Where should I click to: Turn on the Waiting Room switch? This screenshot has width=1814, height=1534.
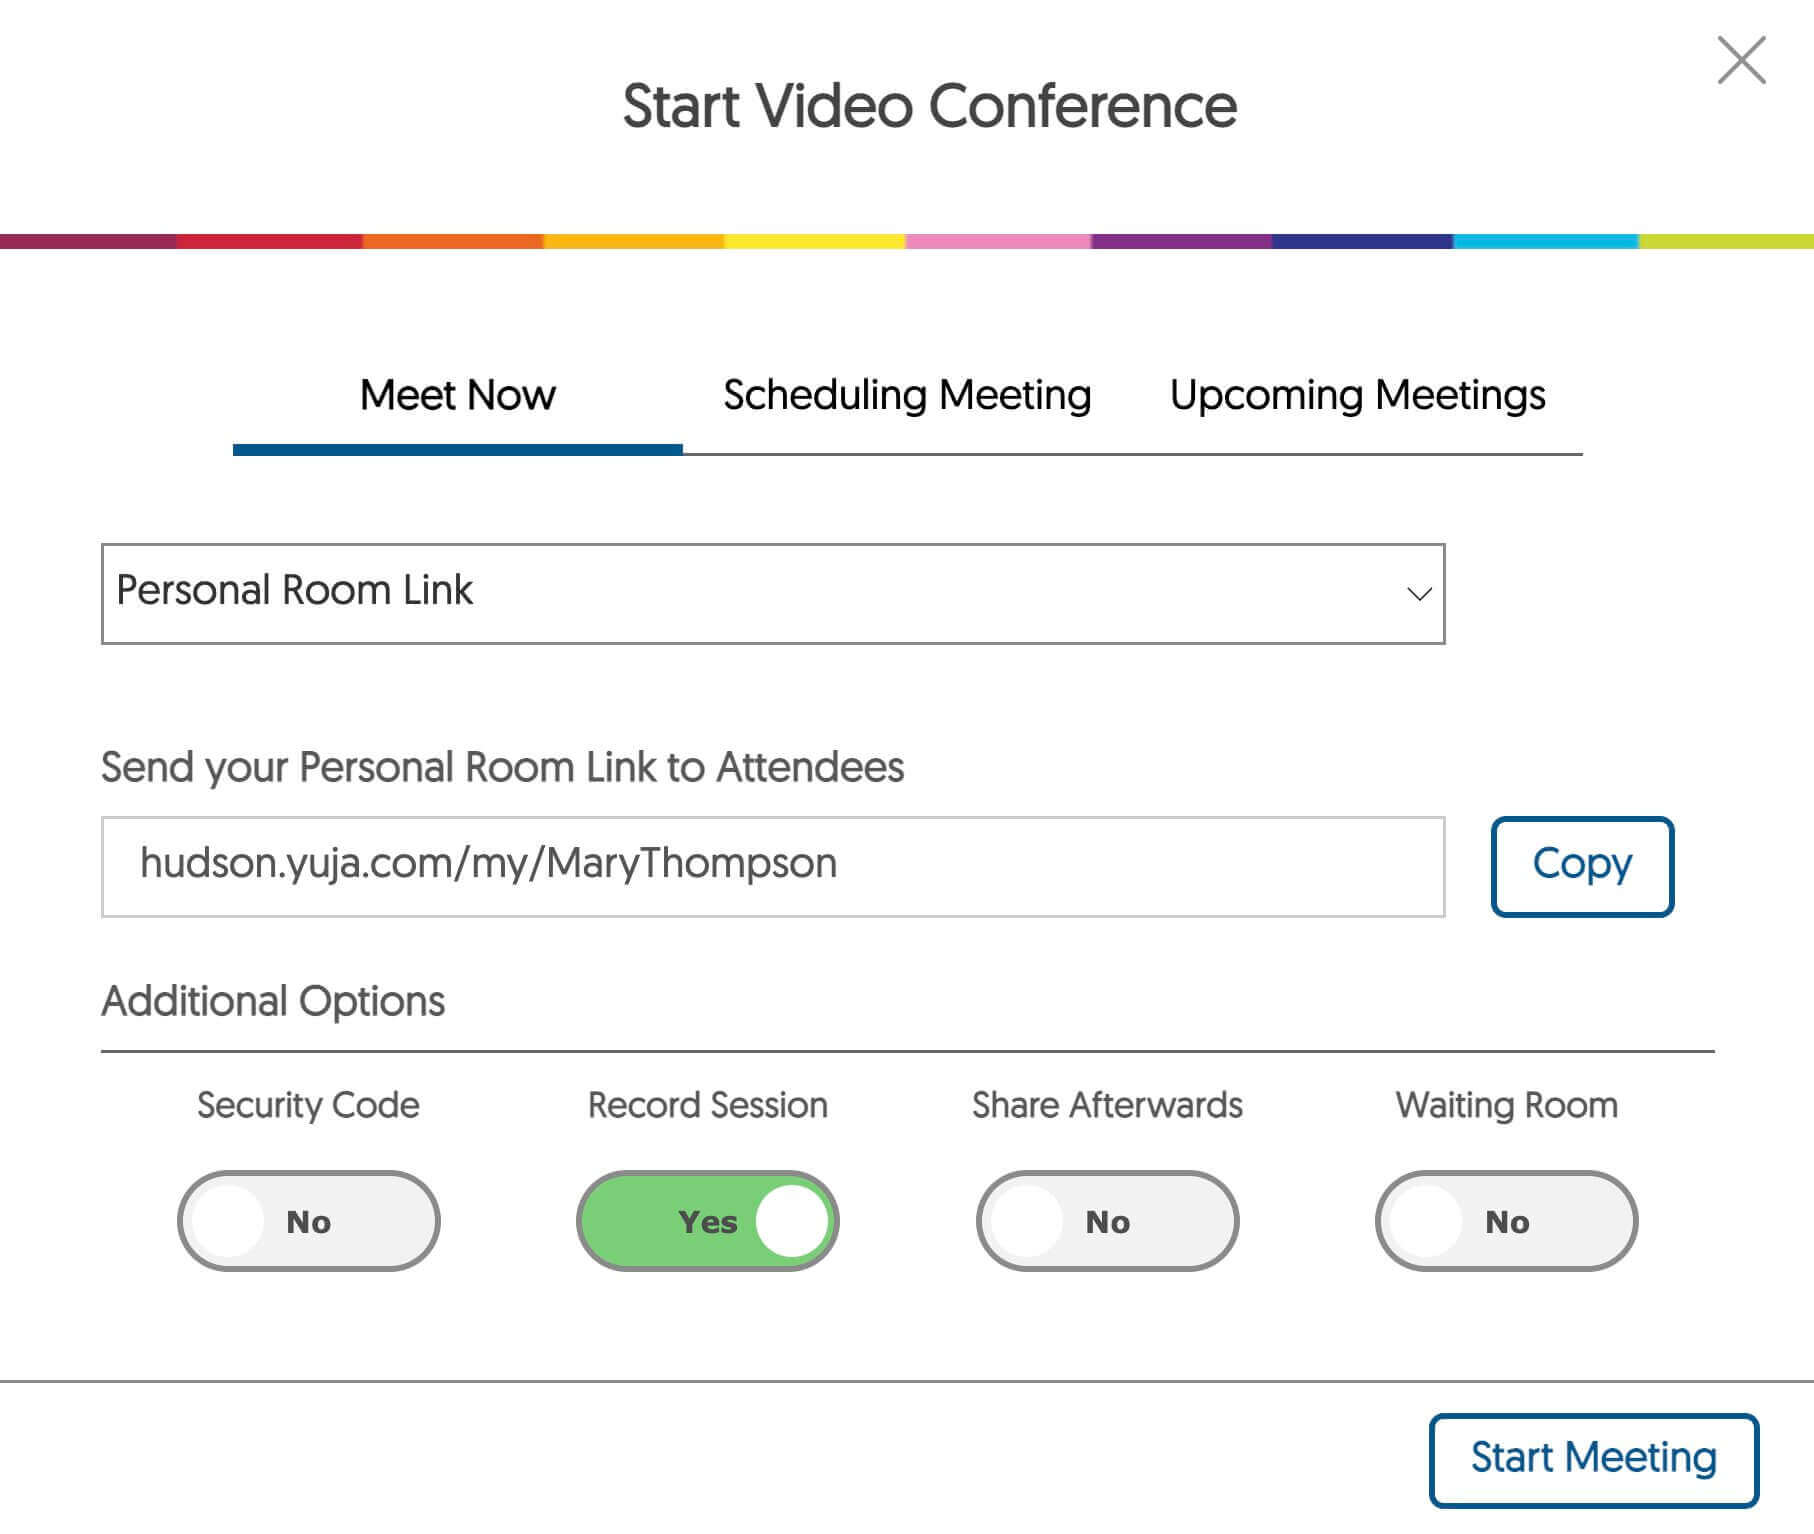click(x=1507, y=1221)
